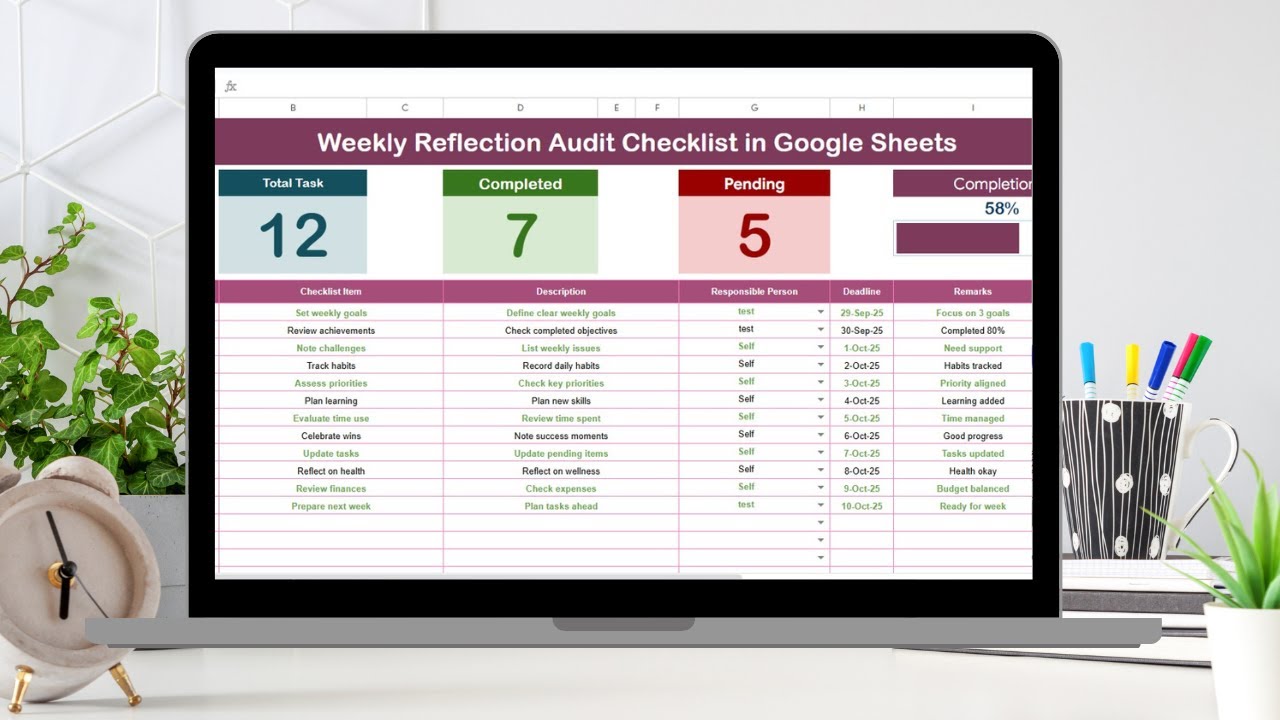Select column G header
The width and height of the screenshot is (1280, 720).
754,108
